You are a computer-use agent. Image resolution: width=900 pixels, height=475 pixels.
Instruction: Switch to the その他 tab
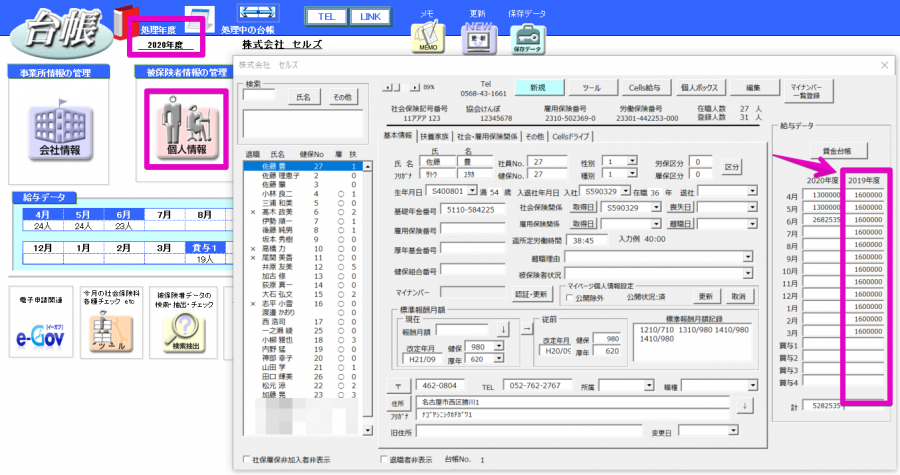[534, 137]
